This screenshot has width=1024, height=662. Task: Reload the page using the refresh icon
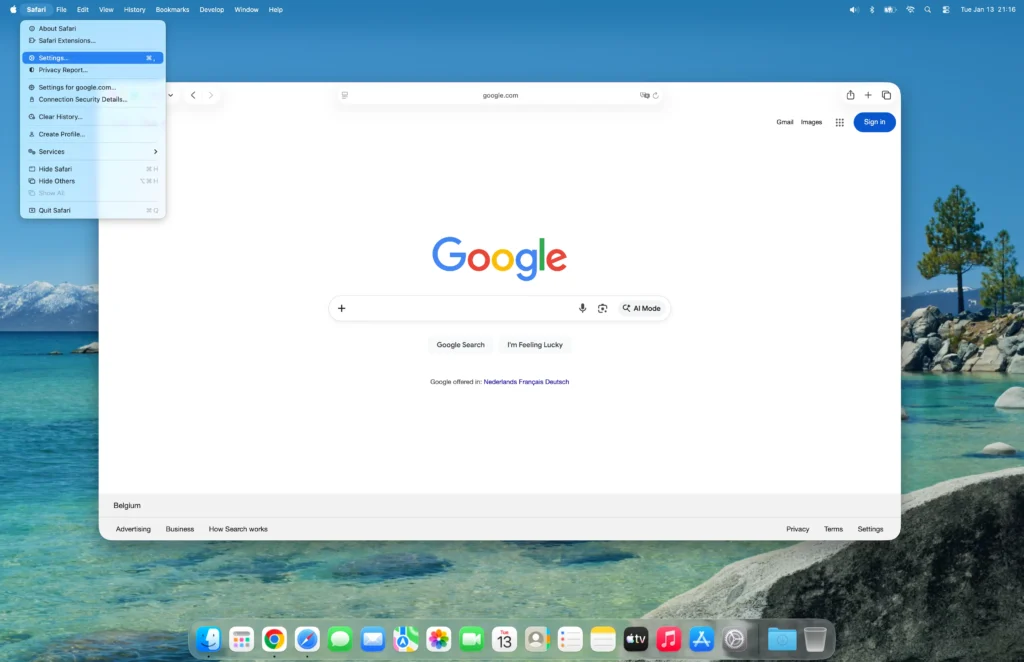click(x=657, y=95)
